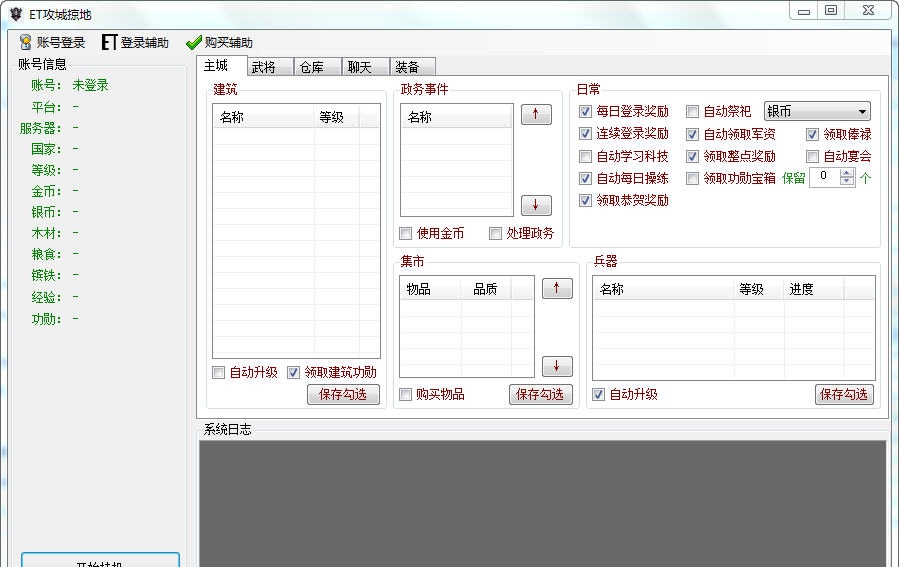Click 保存勾选 button in 建筑 panel
899x567 pixels.
tap(343, 394)
